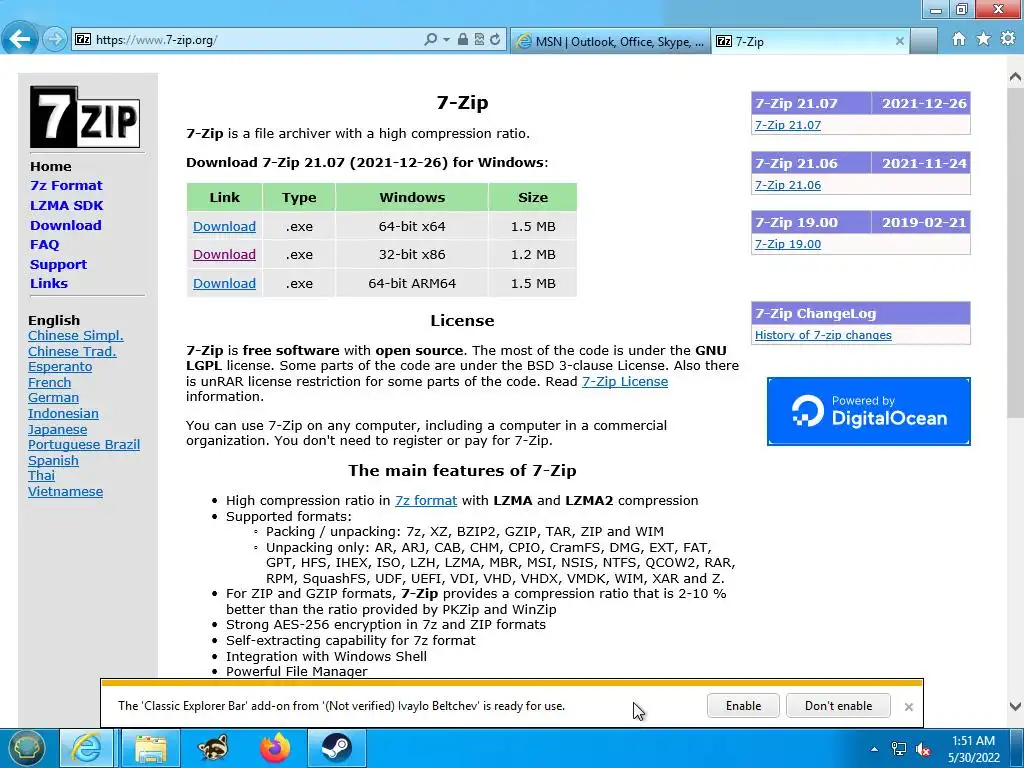Screen dimensions: 1024x768
Task: Open the 7-Zip License link
Action: [x=625, y=381]
